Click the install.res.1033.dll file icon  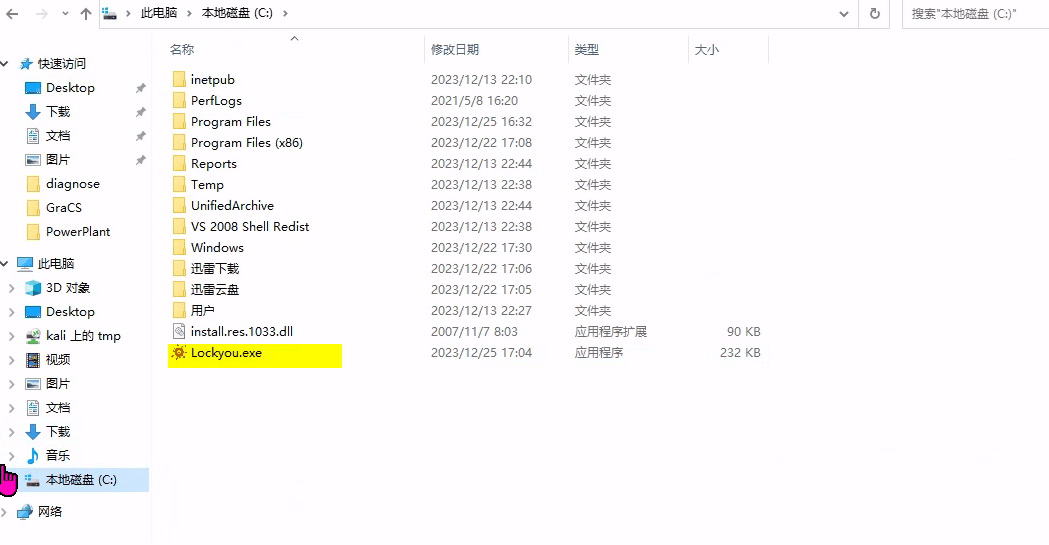[x=179, y=332]
